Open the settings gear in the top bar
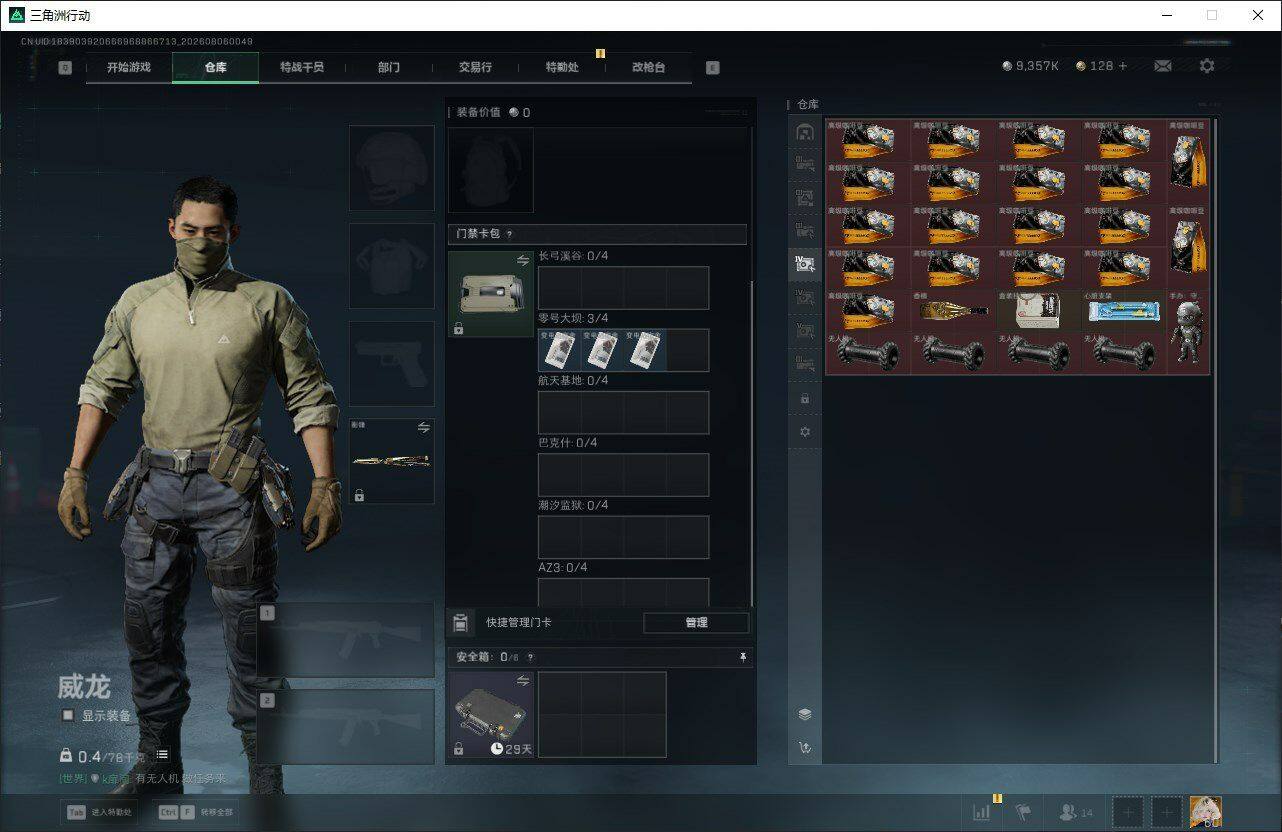1282x832 pixels. (1207, 66)
